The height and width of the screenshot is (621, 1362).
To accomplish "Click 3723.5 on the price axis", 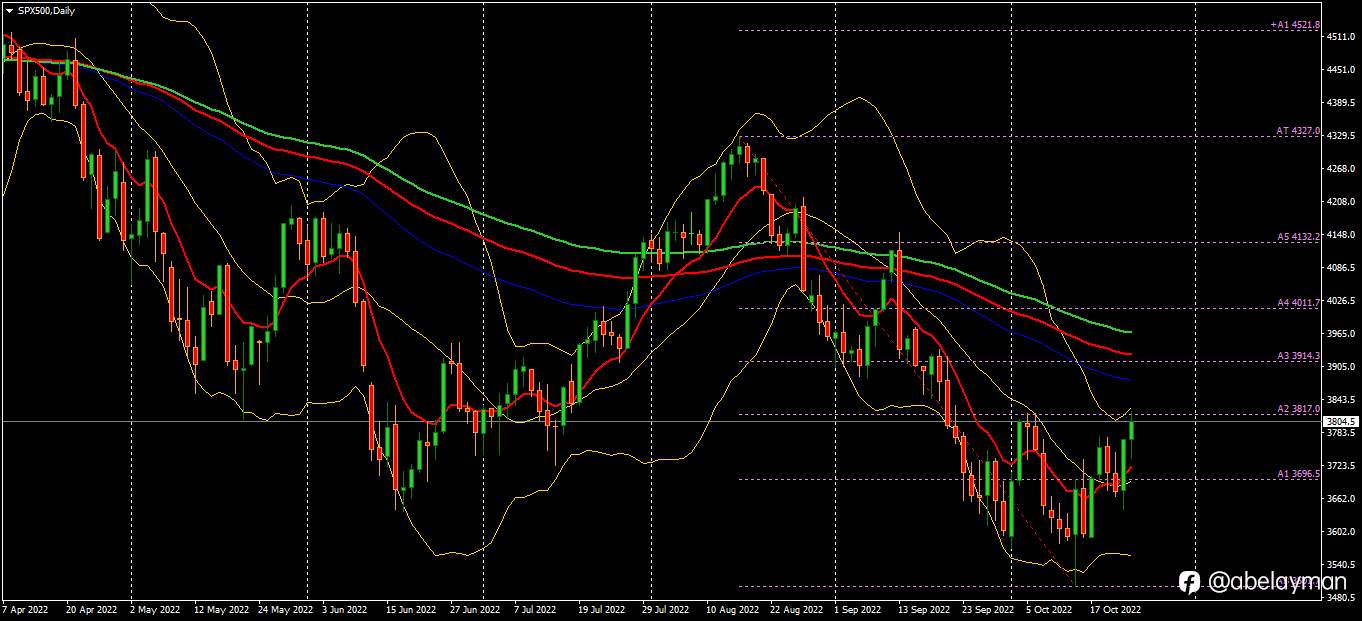I will pyautogui.click(x=1341, y=465).
